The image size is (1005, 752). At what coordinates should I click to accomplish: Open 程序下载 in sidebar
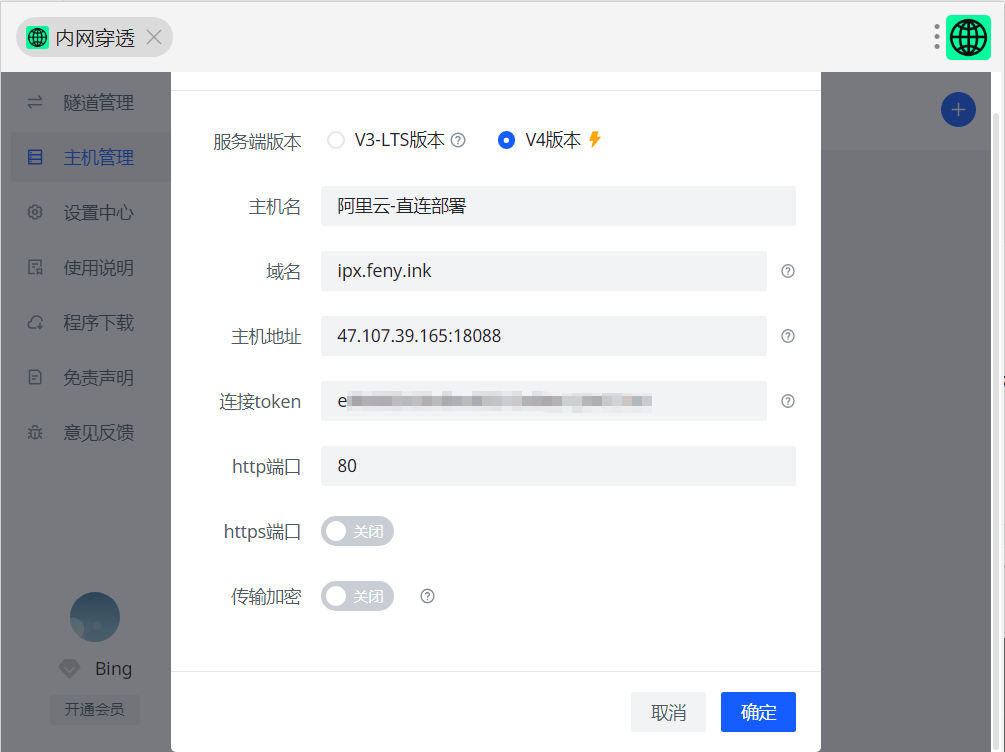91,322
